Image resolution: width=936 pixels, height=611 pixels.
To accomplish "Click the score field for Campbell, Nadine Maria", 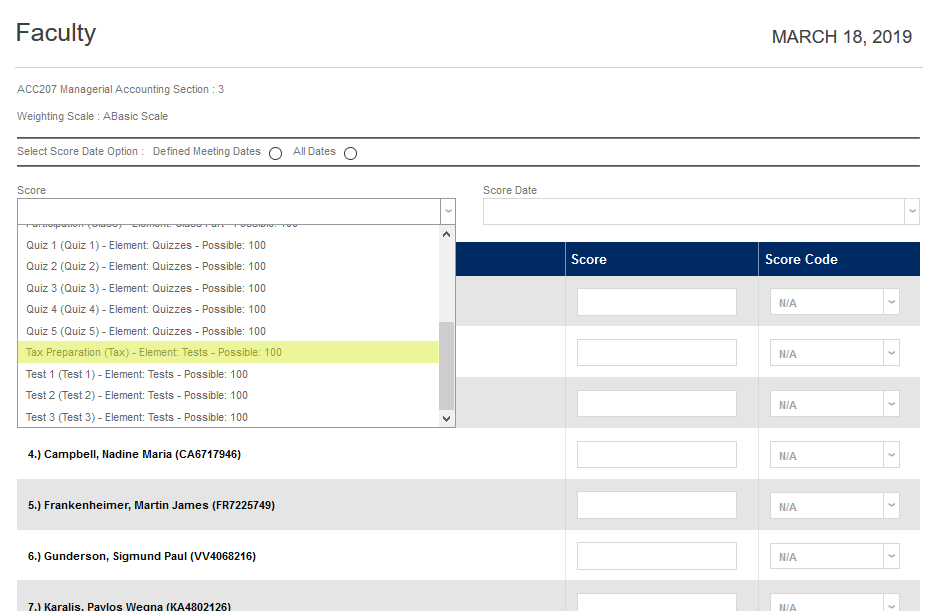I will pyautogui.click(x=656, y=454).
